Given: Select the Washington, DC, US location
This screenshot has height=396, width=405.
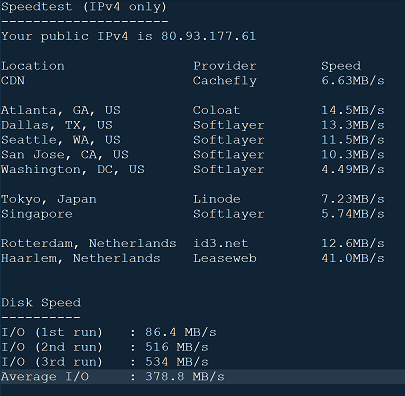Looking at the screenshot, I should [73, 170].
